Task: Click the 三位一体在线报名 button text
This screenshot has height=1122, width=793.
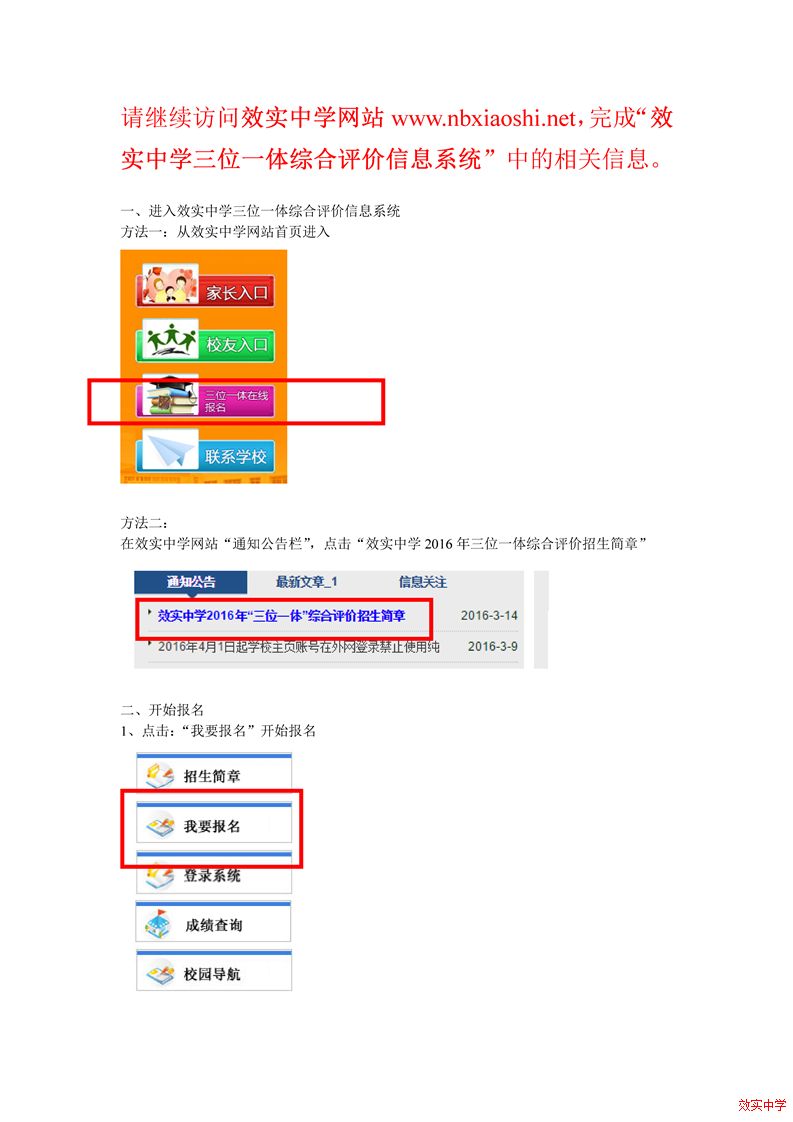Action: click(x=236, y=401)
